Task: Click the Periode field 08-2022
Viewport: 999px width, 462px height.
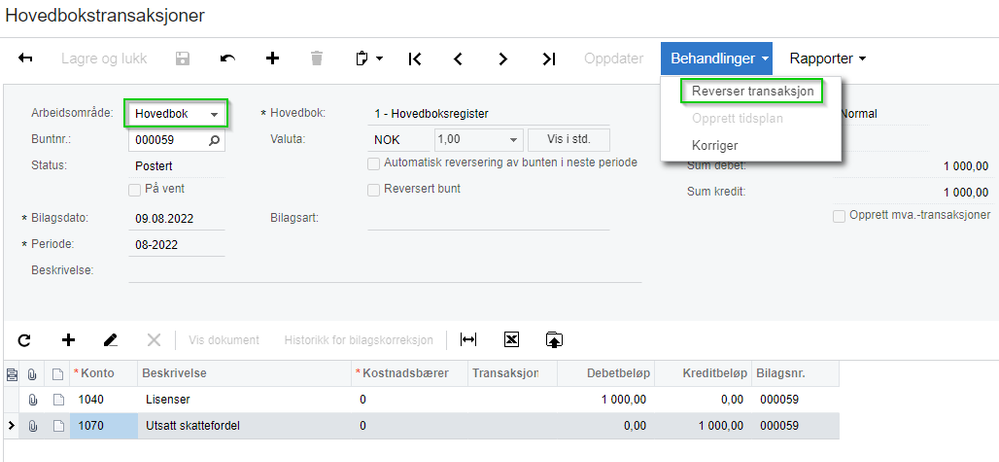Action: [x=176, y=245]
